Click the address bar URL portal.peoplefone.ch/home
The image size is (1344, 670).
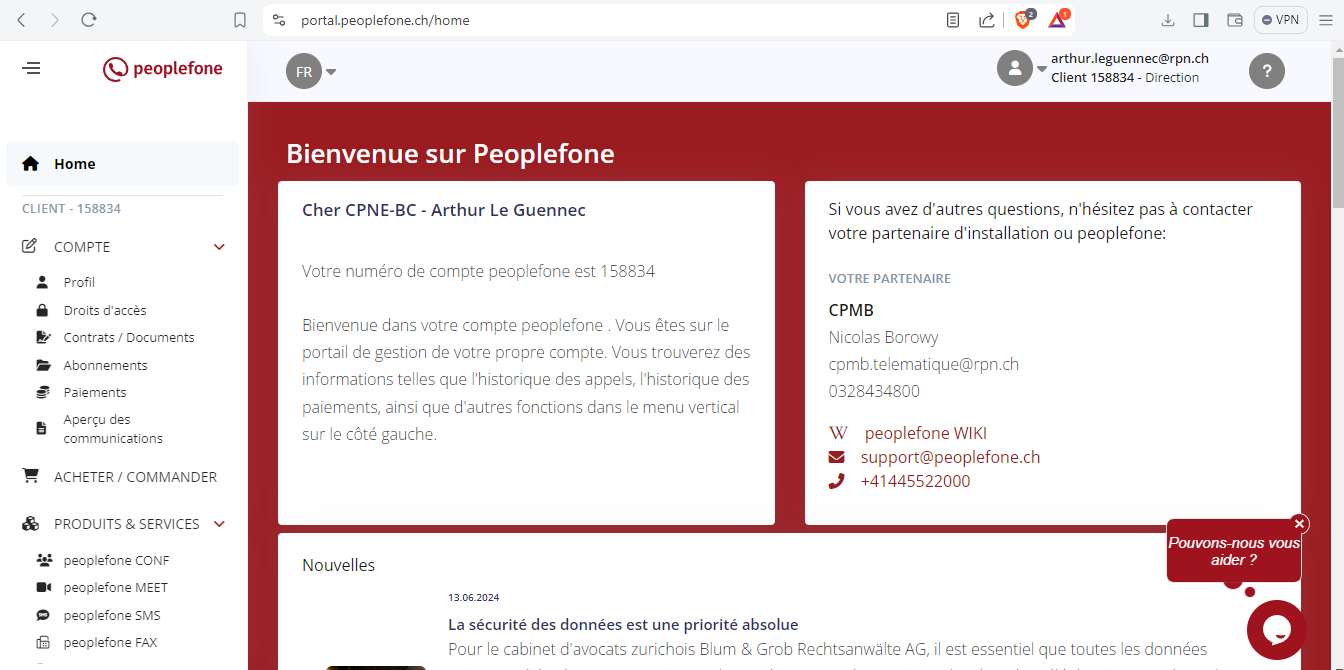click(x=385, y=20)
